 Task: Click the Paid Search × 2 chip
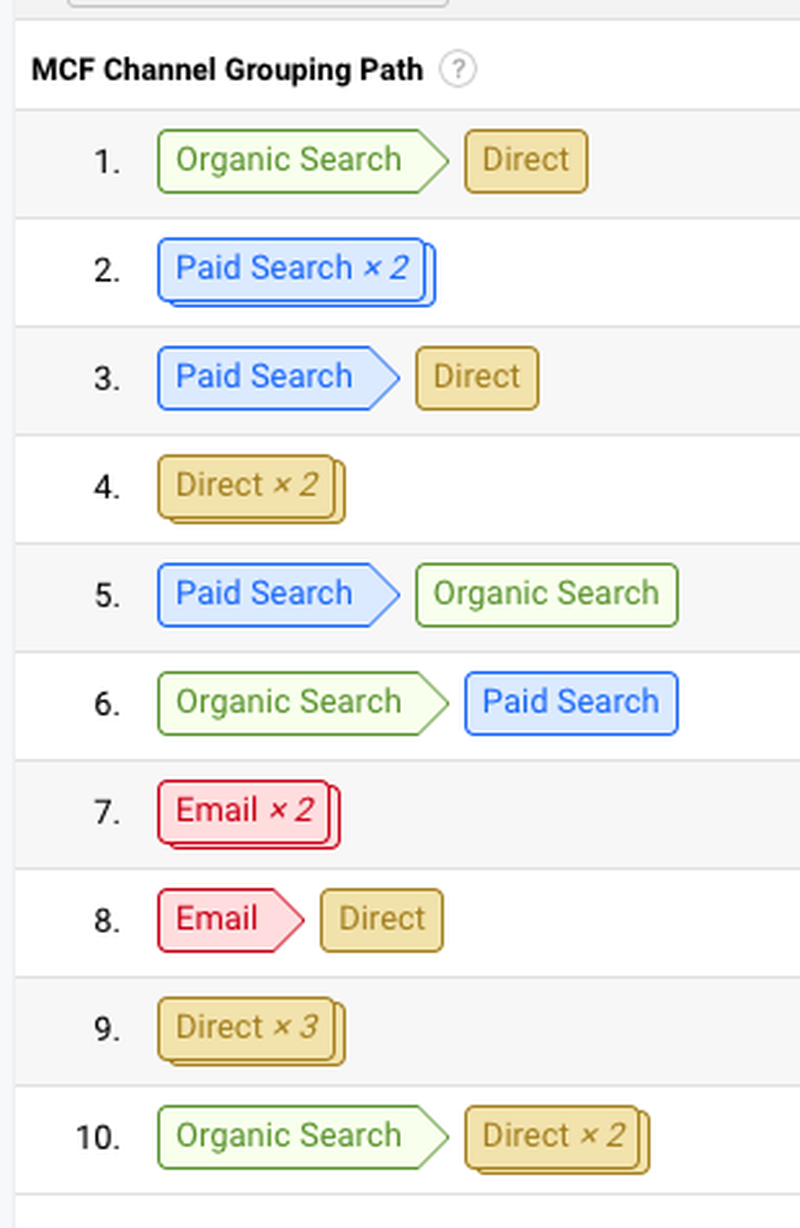(x=293, y=269)
